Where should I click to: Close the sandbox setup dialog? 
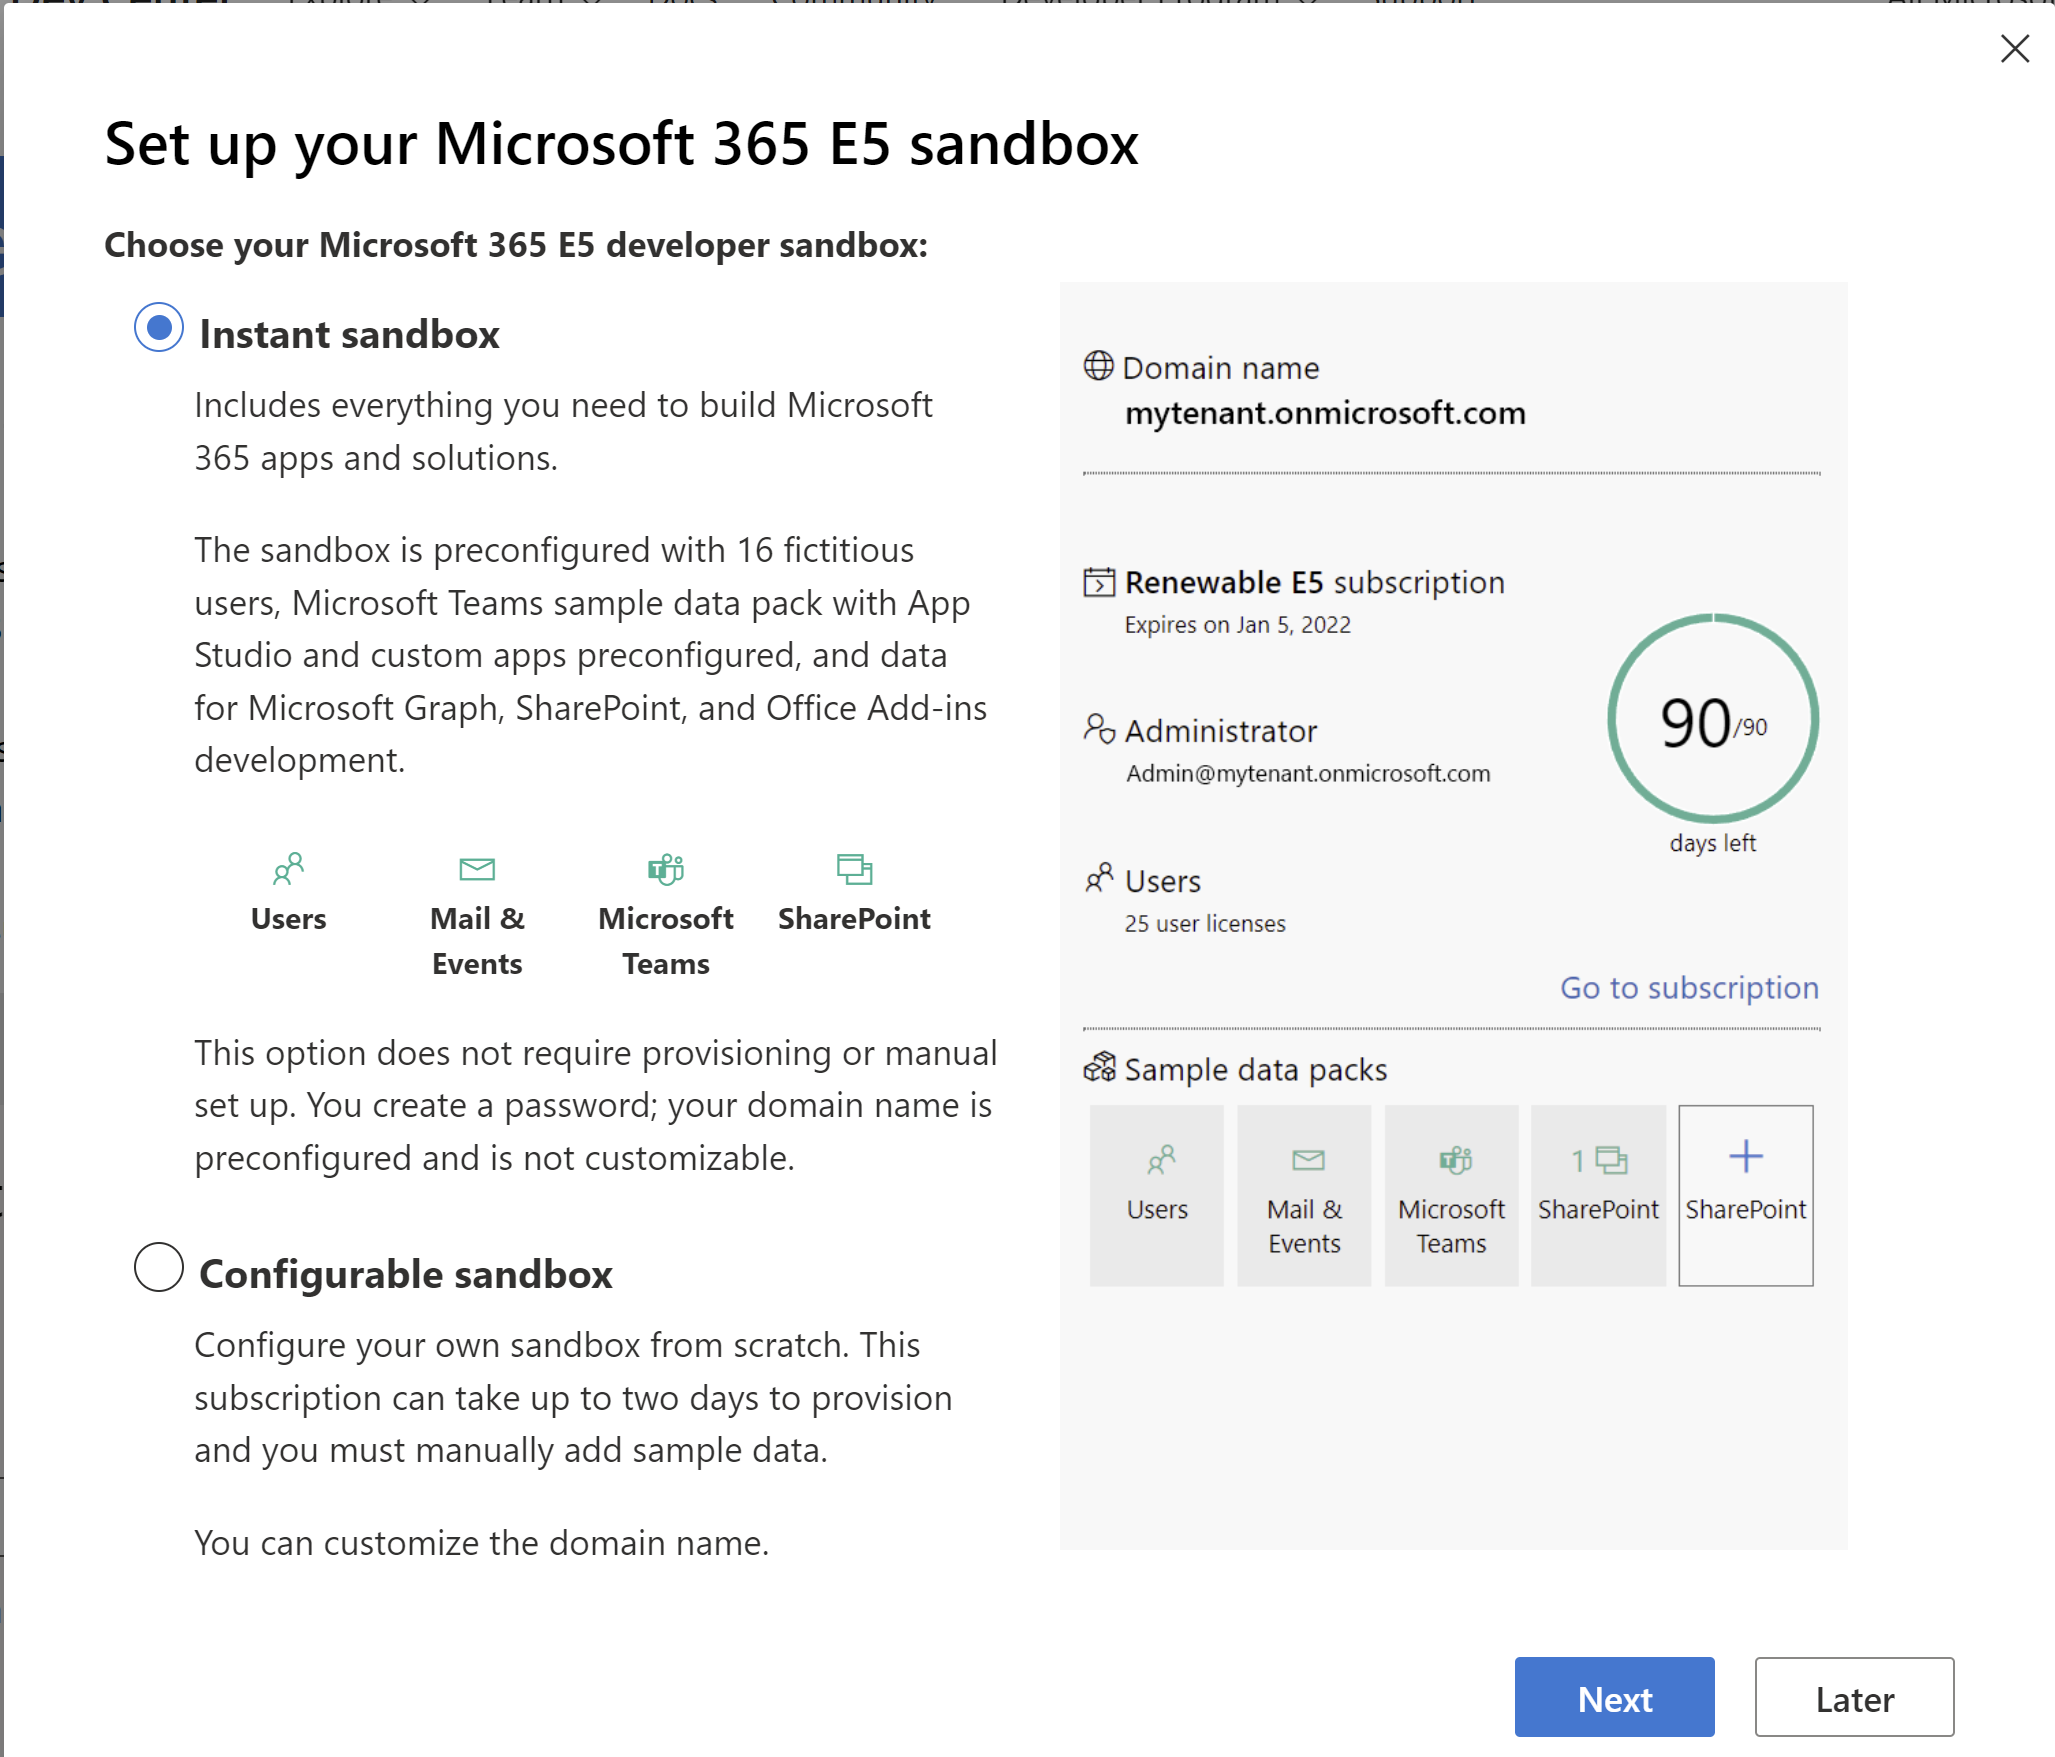click(x=2014, y=48)
